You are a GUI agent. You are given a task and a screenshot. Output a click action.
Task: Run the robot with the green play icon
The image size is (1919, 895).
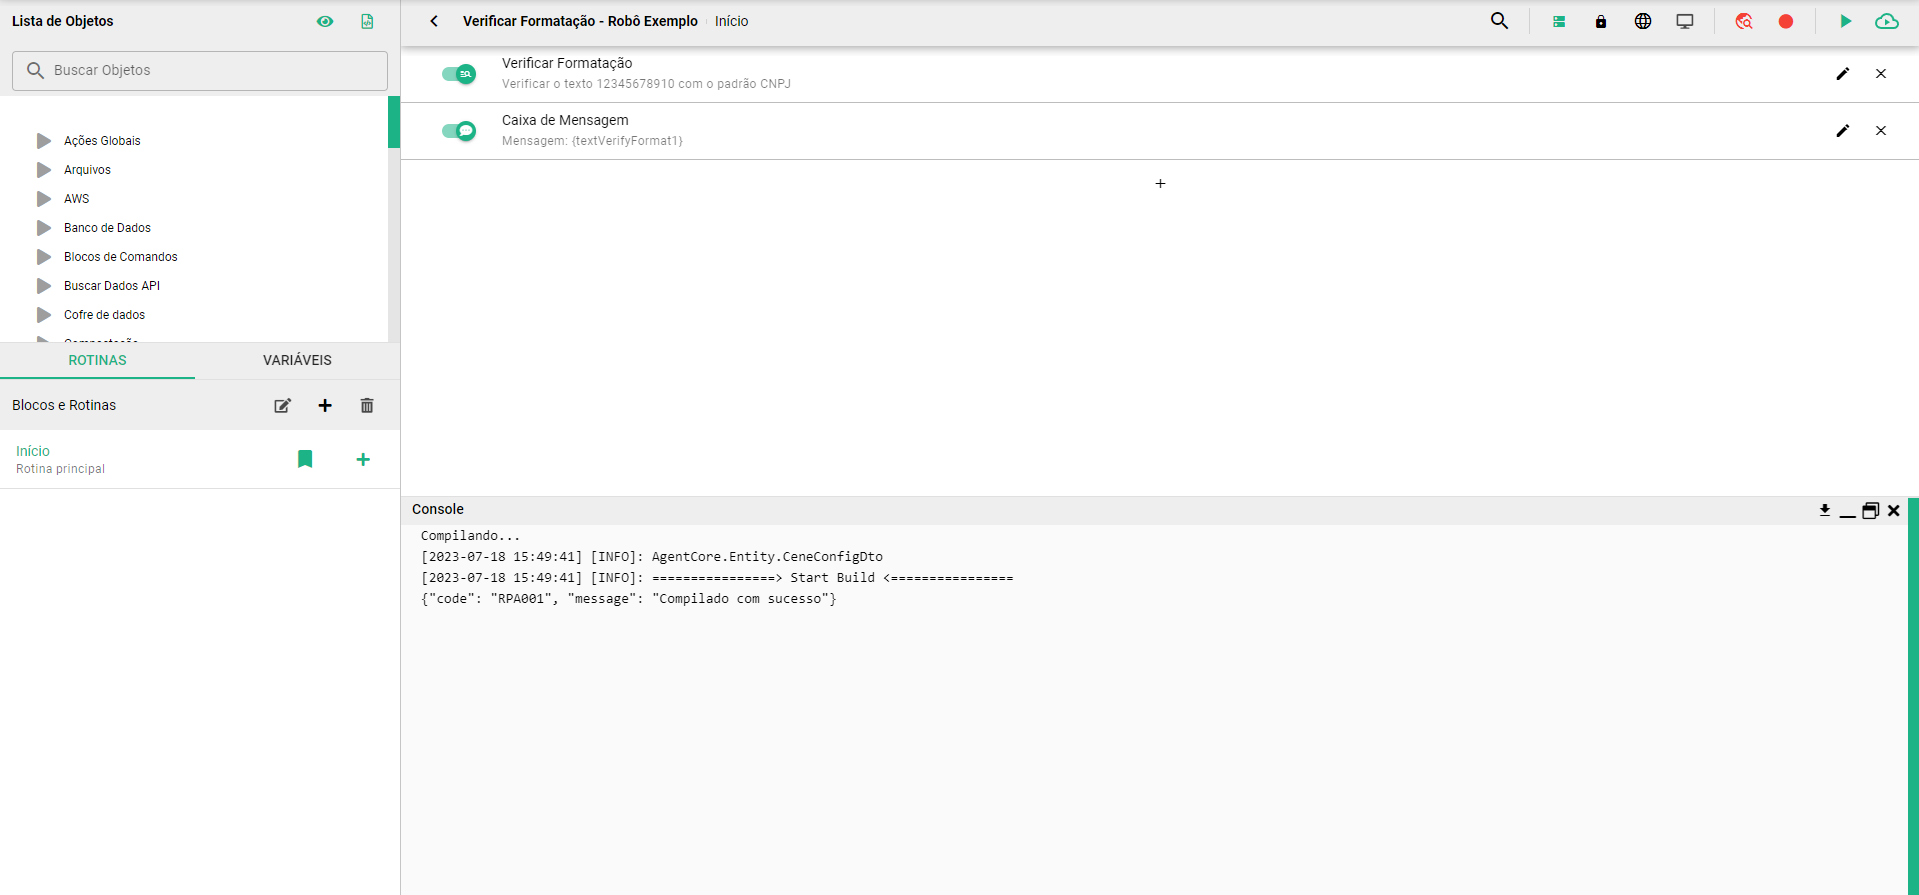pos(1845,21)
